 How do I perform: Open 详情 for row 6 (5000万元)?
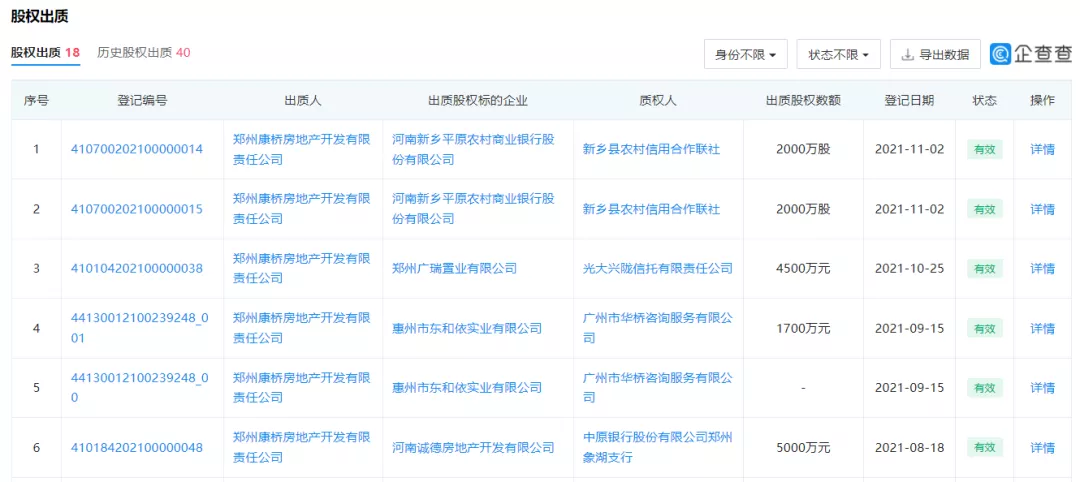click(1042, 448)
